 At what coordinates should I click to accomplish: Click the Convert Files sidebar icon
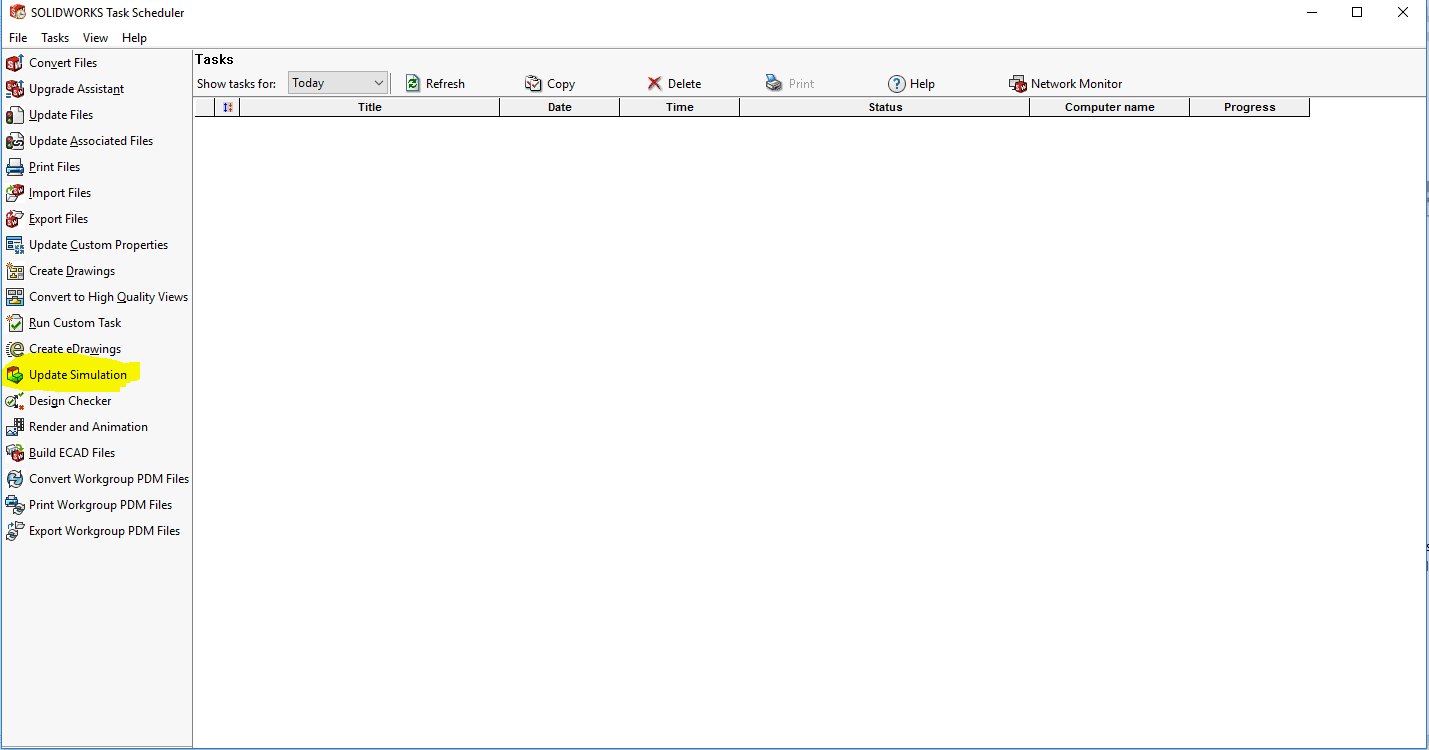[x=14, y=63]
